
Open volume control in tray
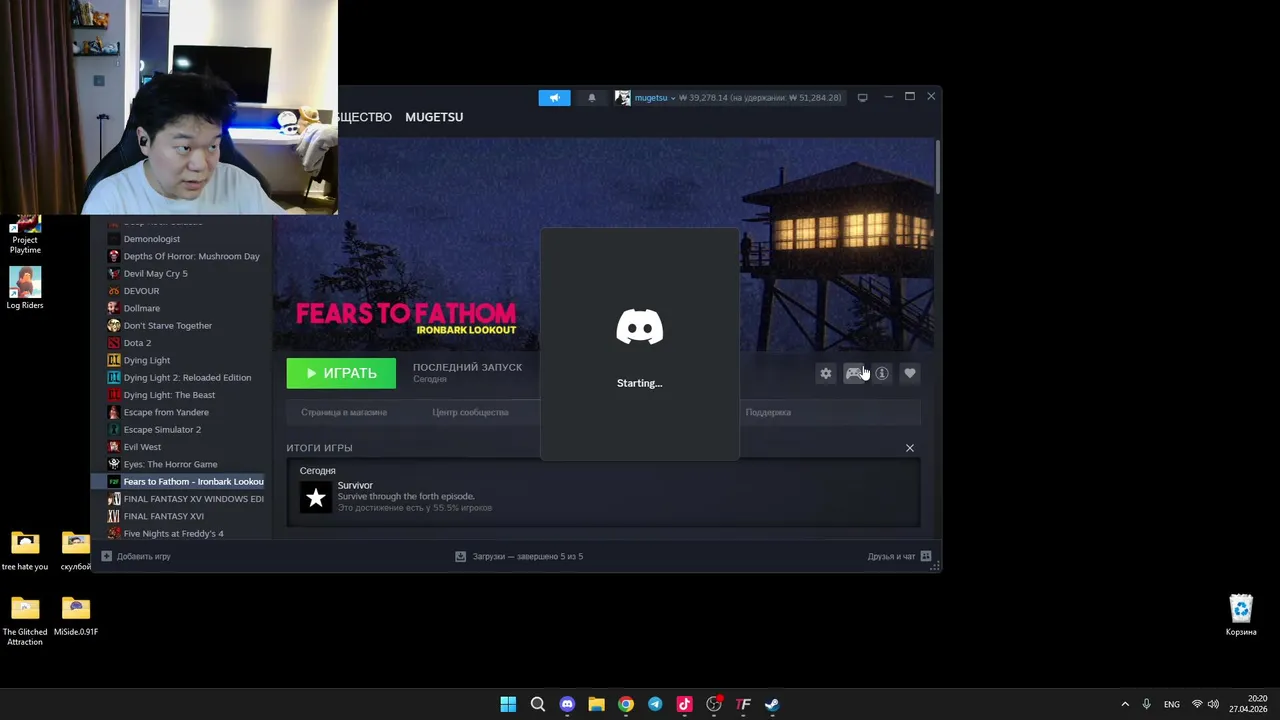click(1213, 704)
